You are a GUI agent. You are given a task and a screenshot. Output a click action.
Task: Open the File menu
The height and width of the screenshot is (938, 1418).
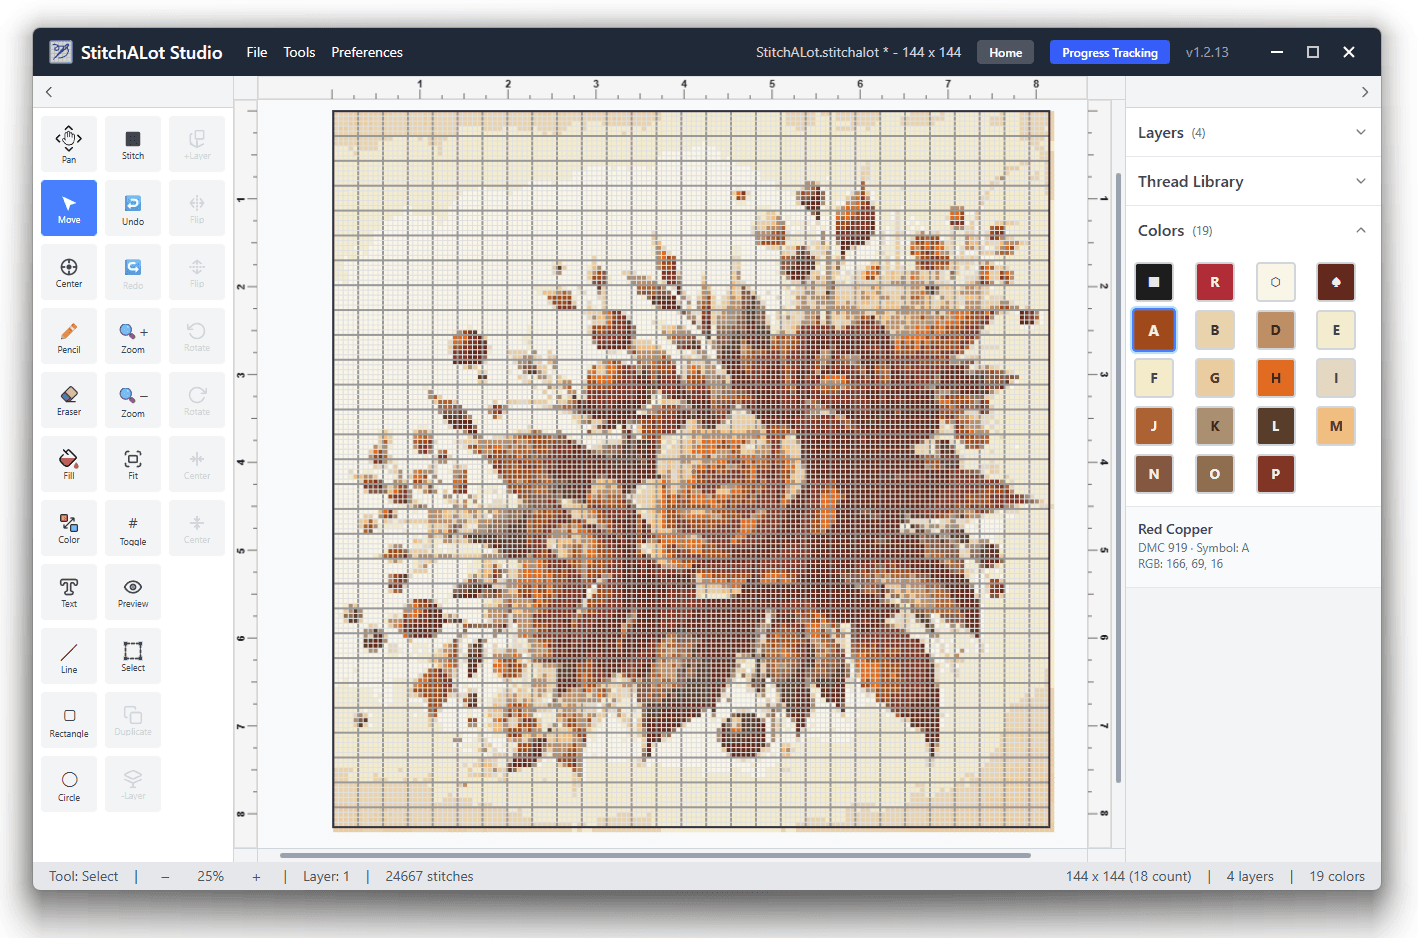click(257, 52)
